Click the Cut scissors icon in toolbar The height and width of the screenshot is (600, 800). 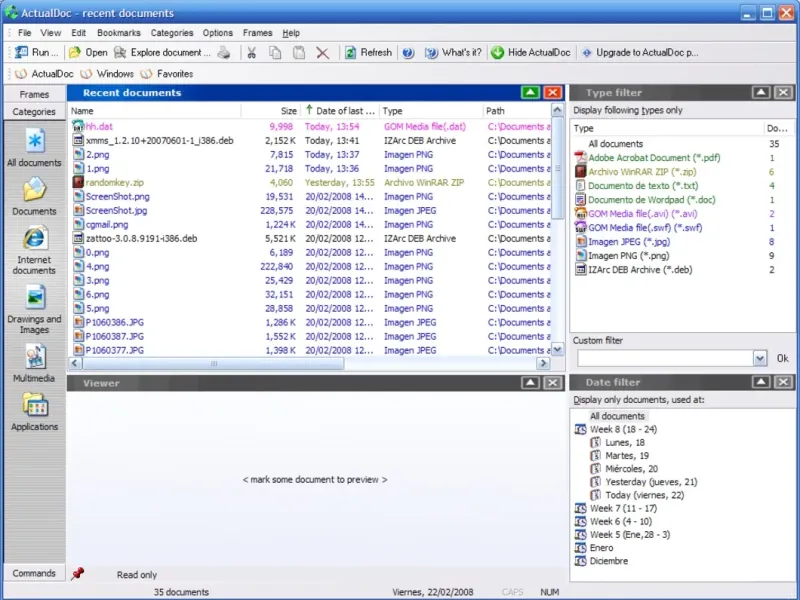click(x=252, y=53)
